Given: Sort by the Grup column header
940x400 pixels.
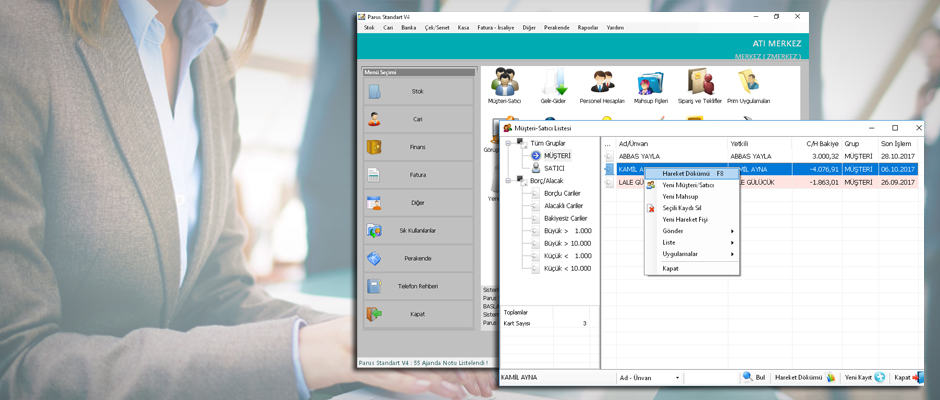Looking at the screenshot, I should click(860, 144).
